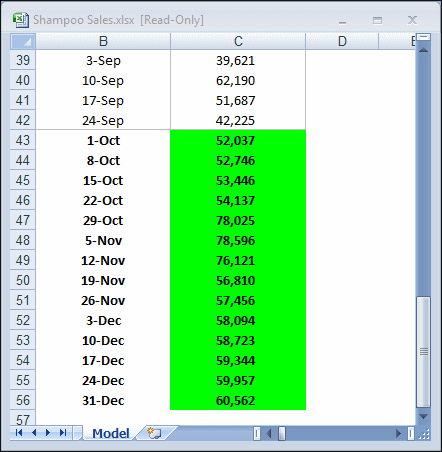Select green cell showing 58,723

pyautogui.click(x=238, y=340)
